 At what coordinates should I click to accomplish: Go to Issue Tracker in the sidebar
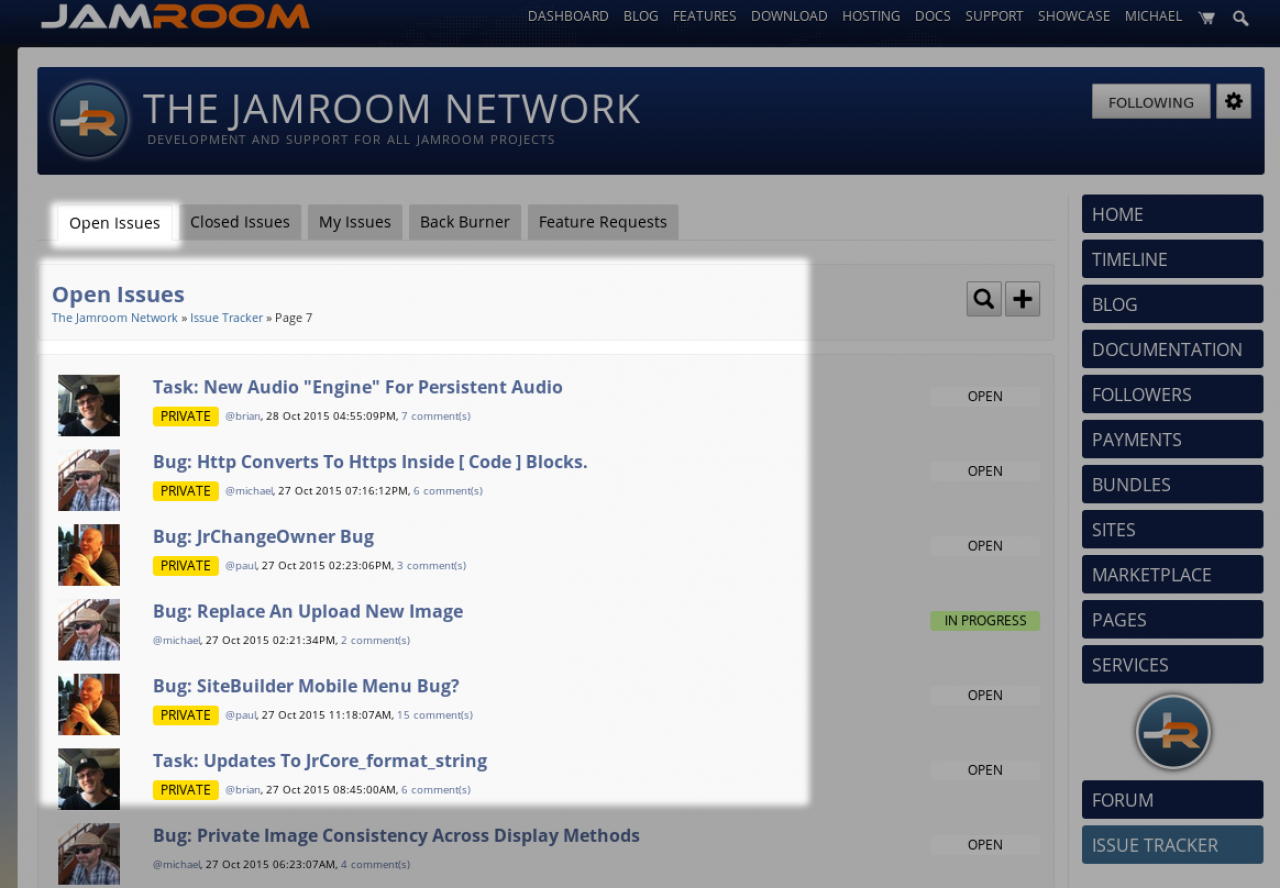[x=1173, y=845]
